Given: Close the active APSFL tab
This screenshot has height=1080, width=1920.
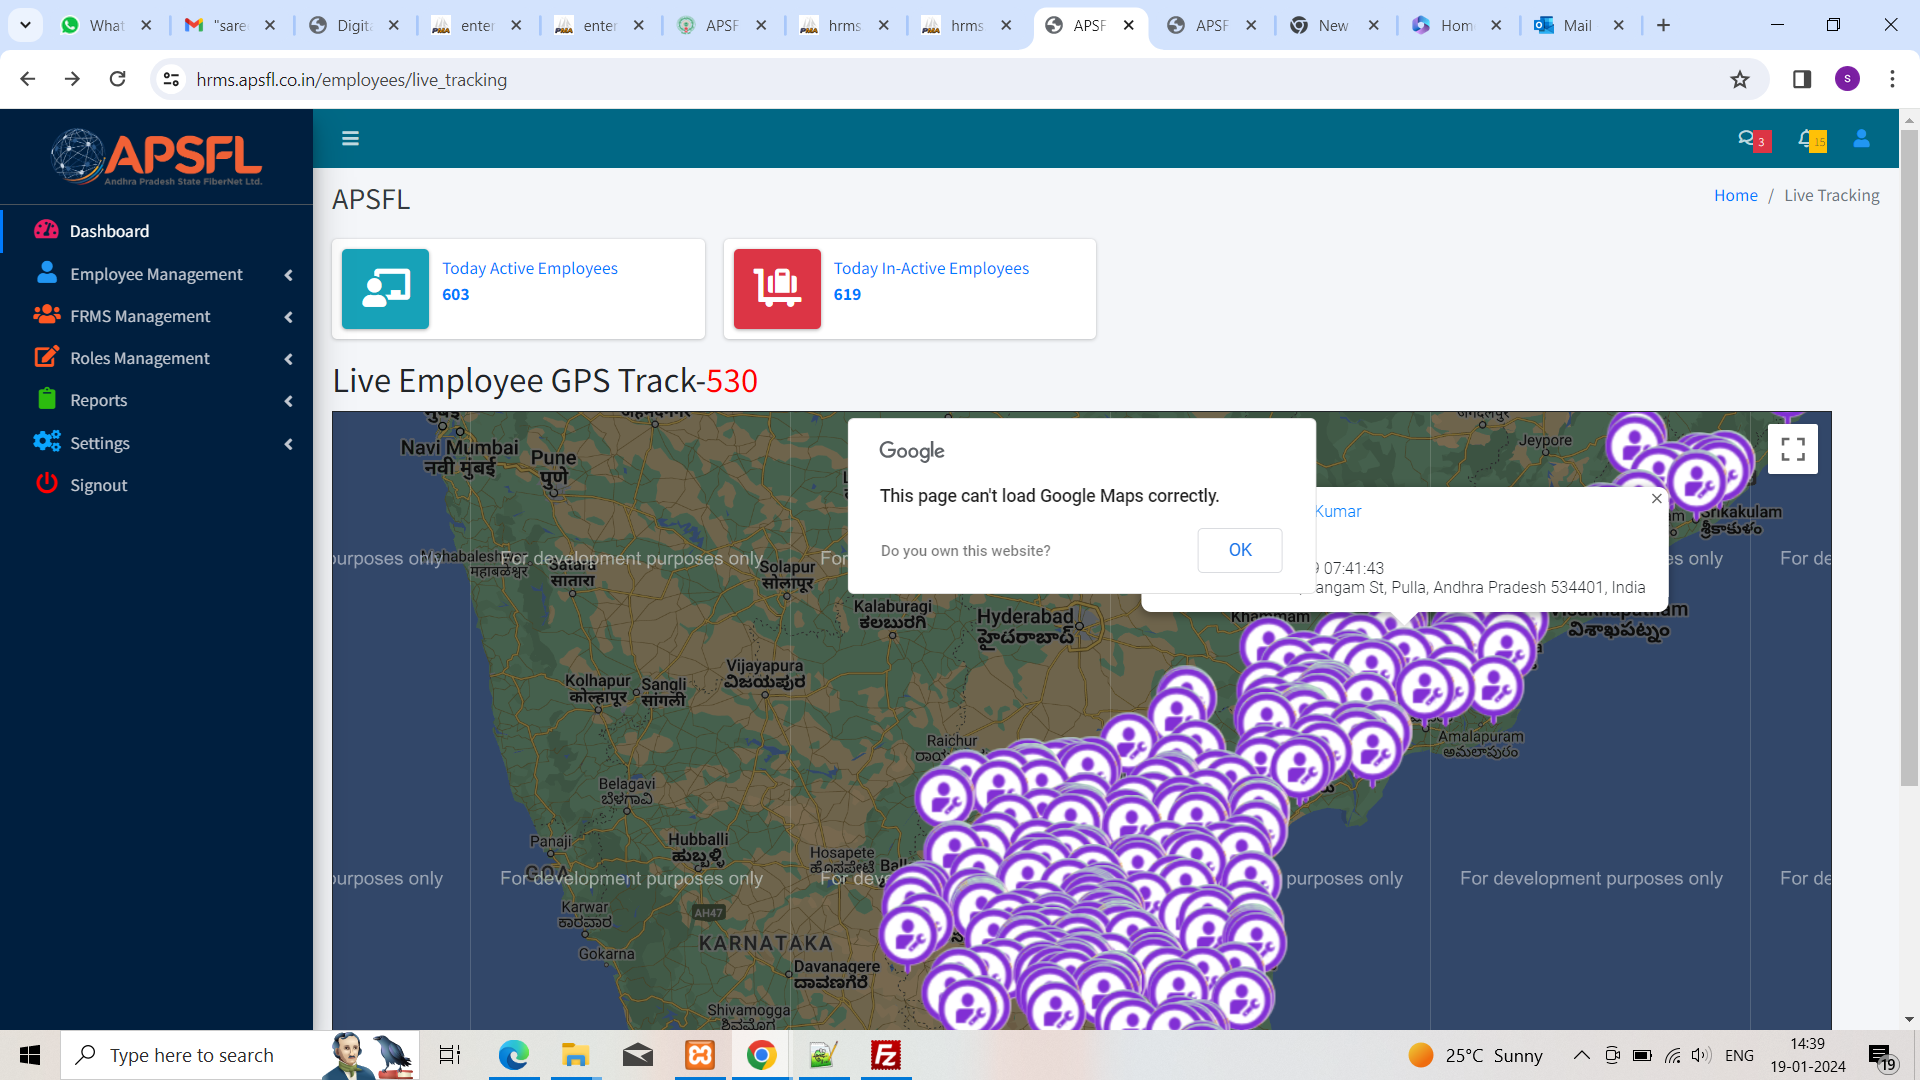Looking at the screenshot, I should (x=1129, y=25).
